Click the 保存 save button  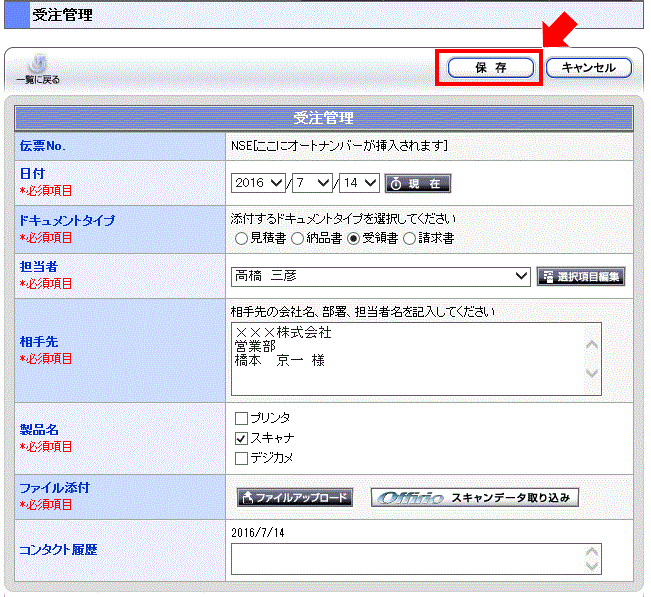[x=490, y=68]
